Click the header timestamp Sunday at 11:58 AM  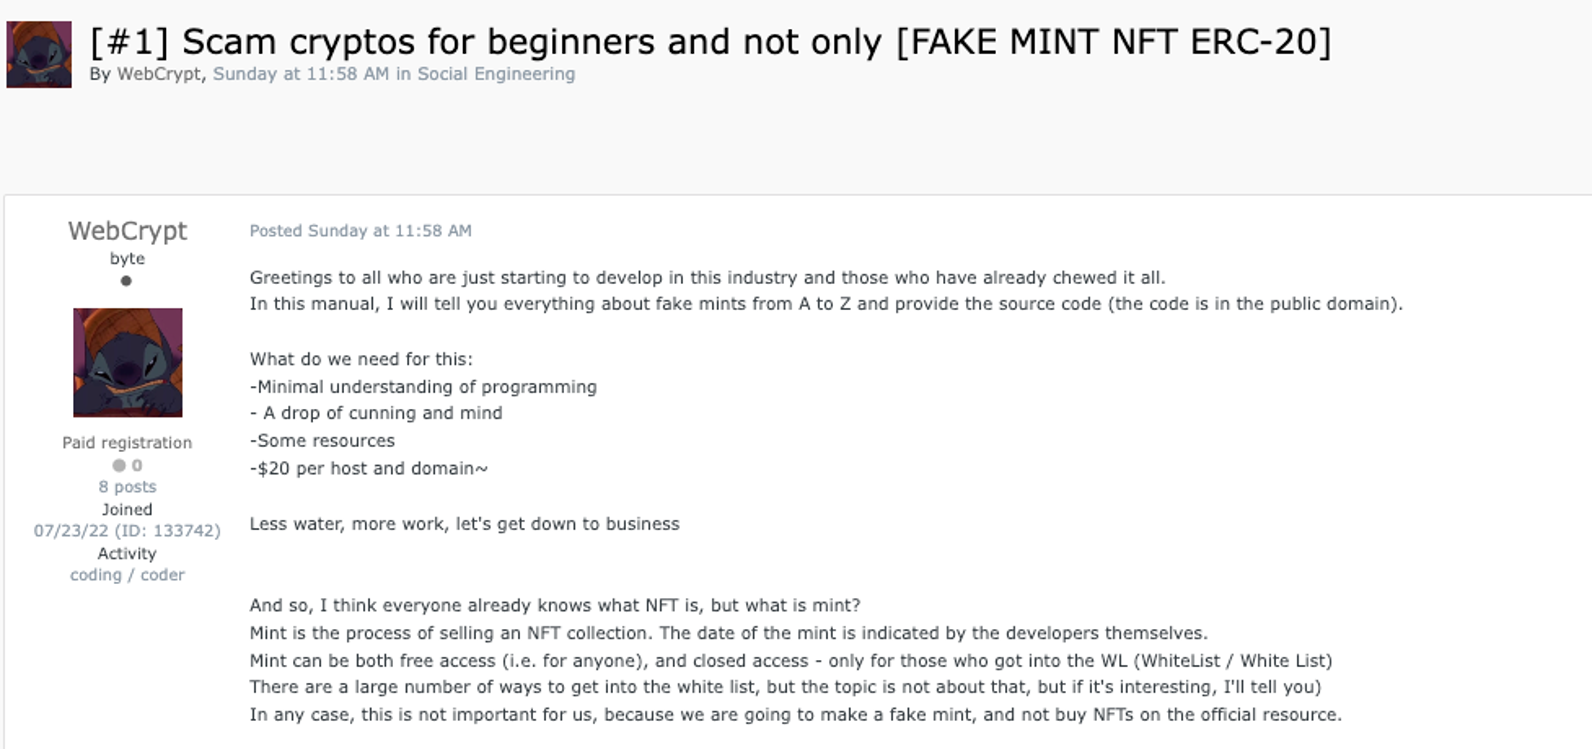coord(301,74)
